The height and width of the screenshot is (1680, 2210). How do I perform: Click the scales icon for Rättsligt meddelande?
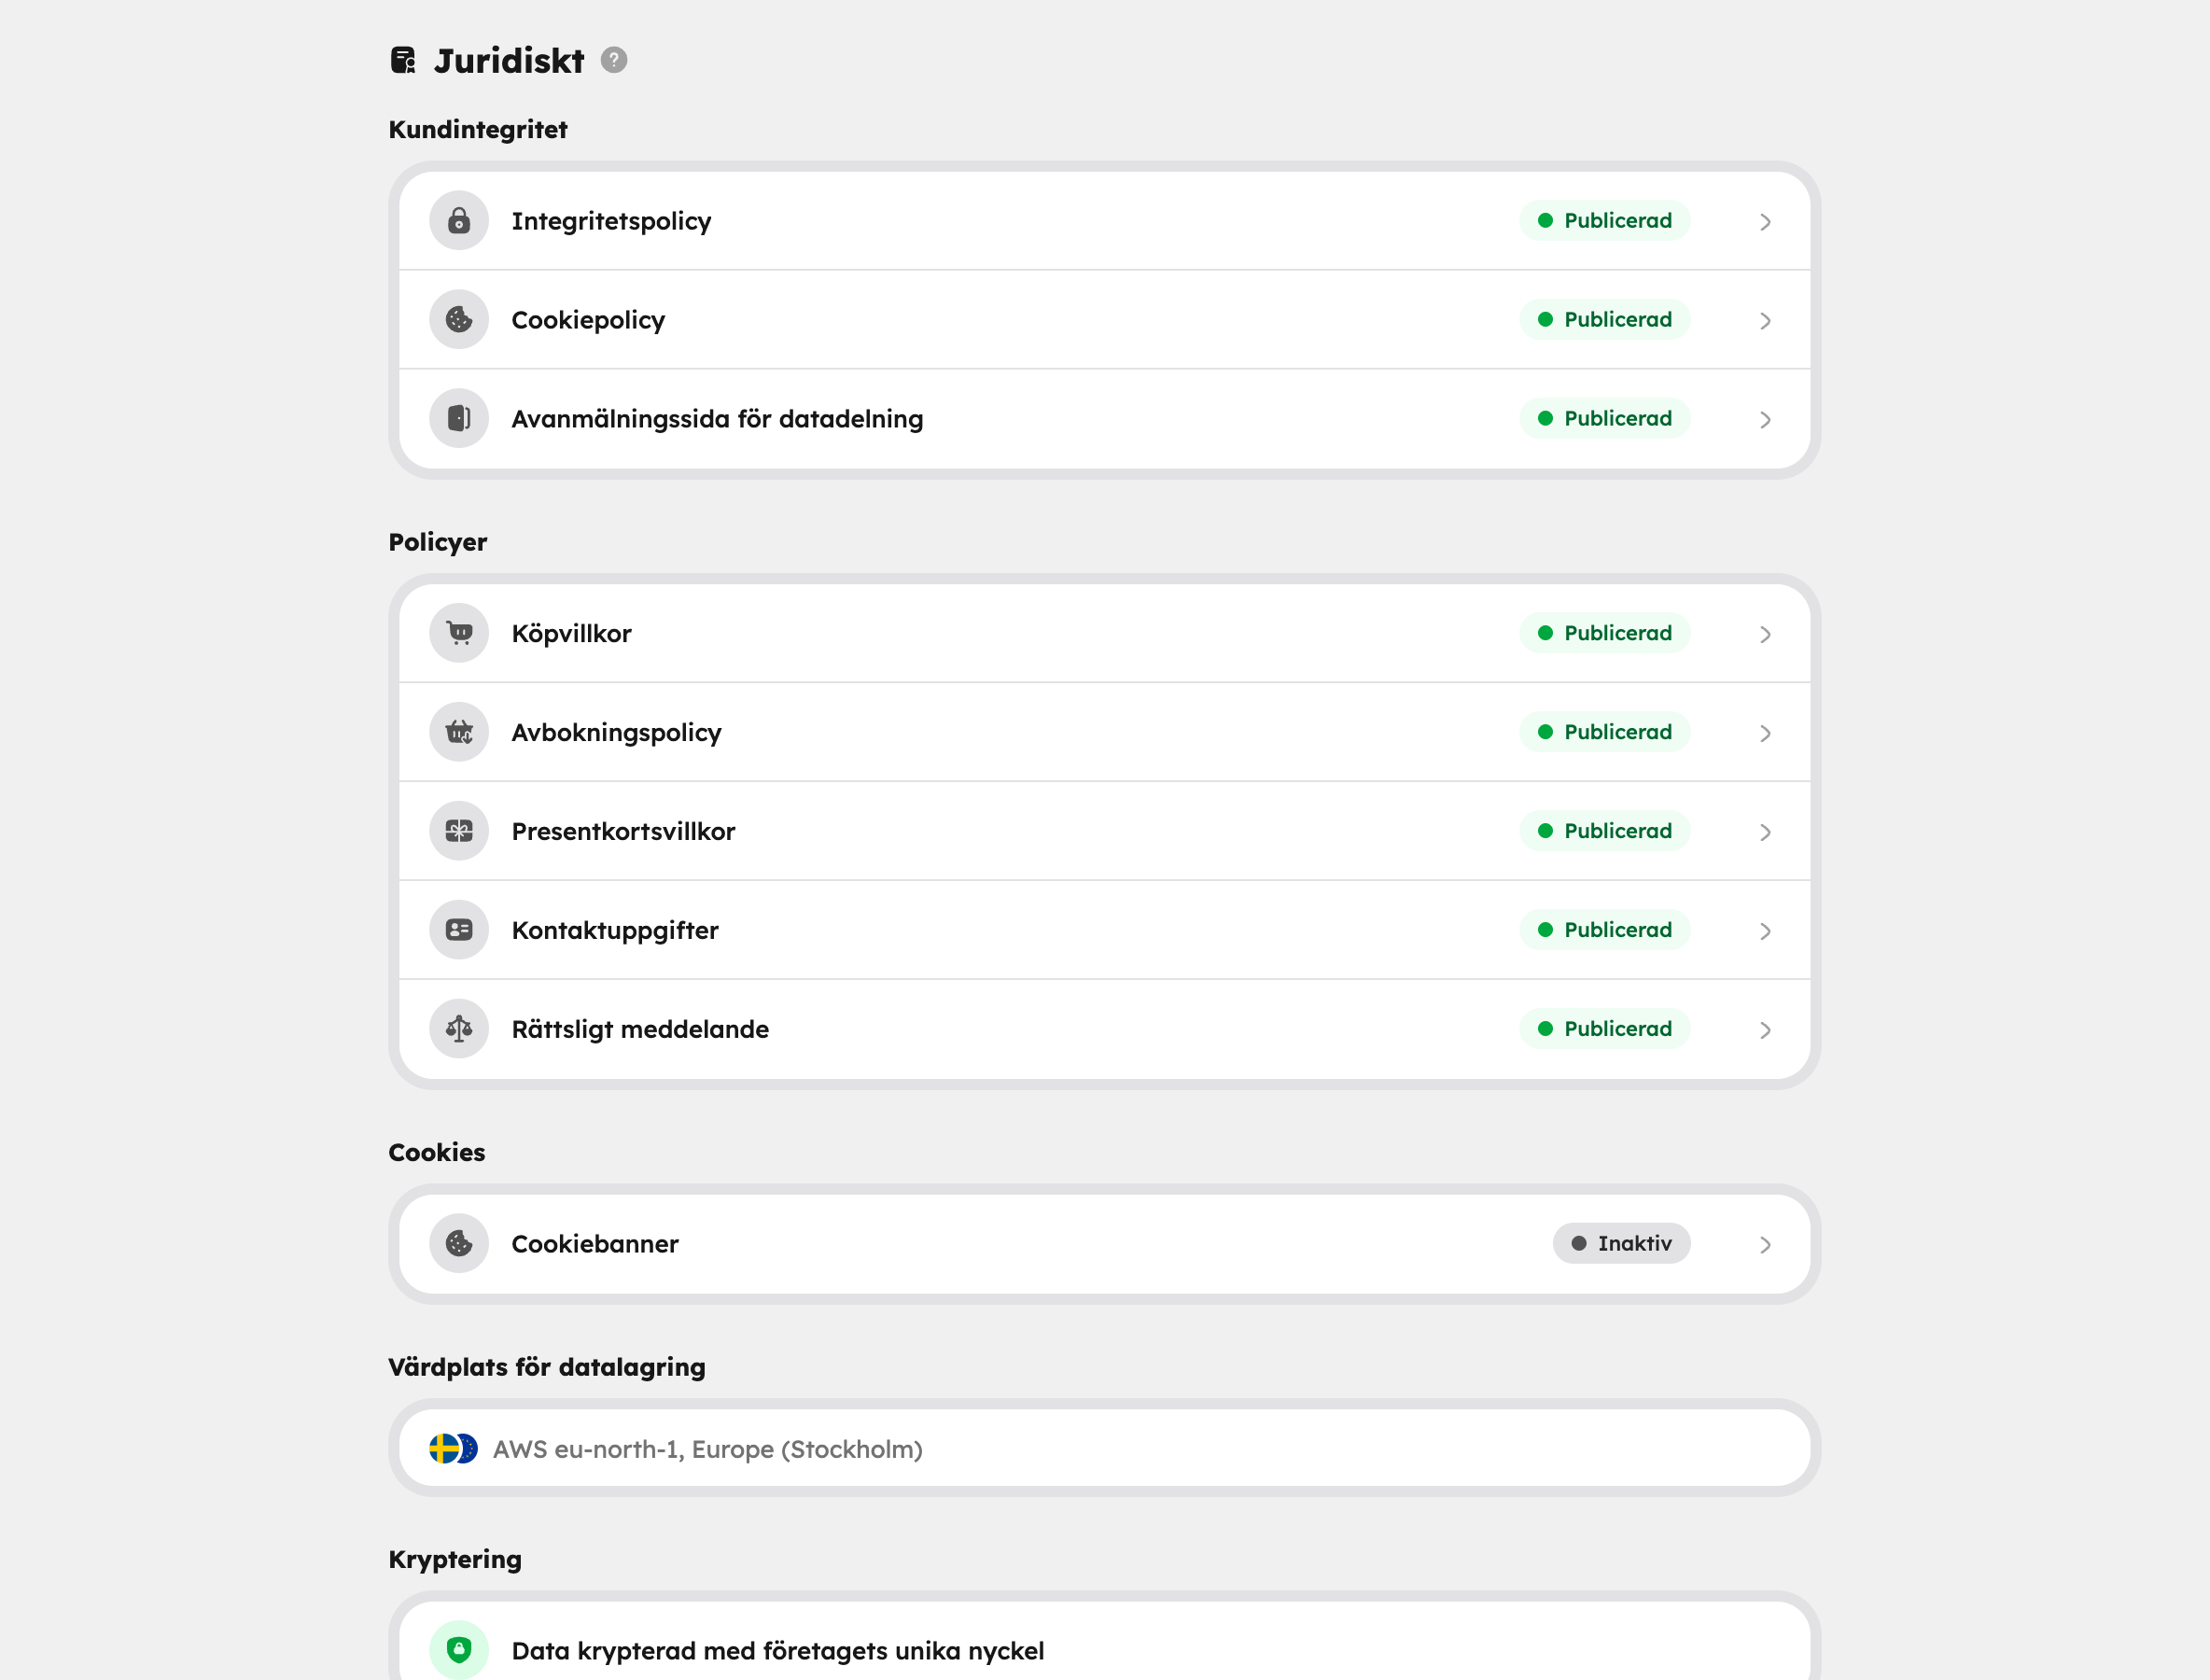click(459, 1029)
